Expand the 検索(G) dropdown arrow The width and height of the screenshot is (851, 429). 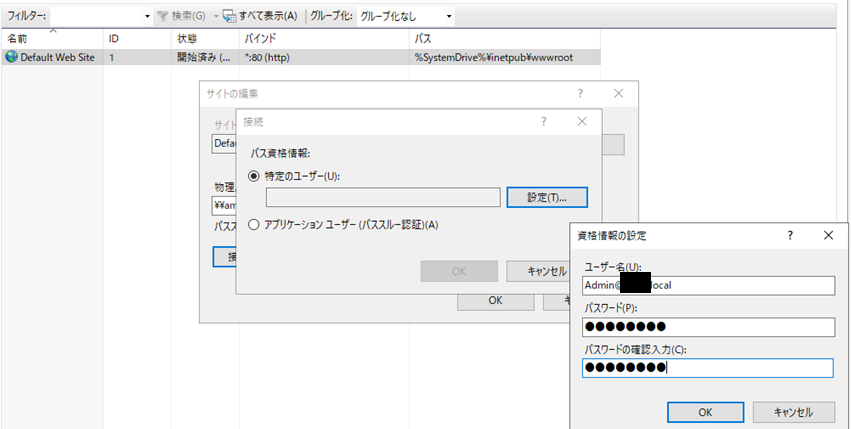coord(215,17)
